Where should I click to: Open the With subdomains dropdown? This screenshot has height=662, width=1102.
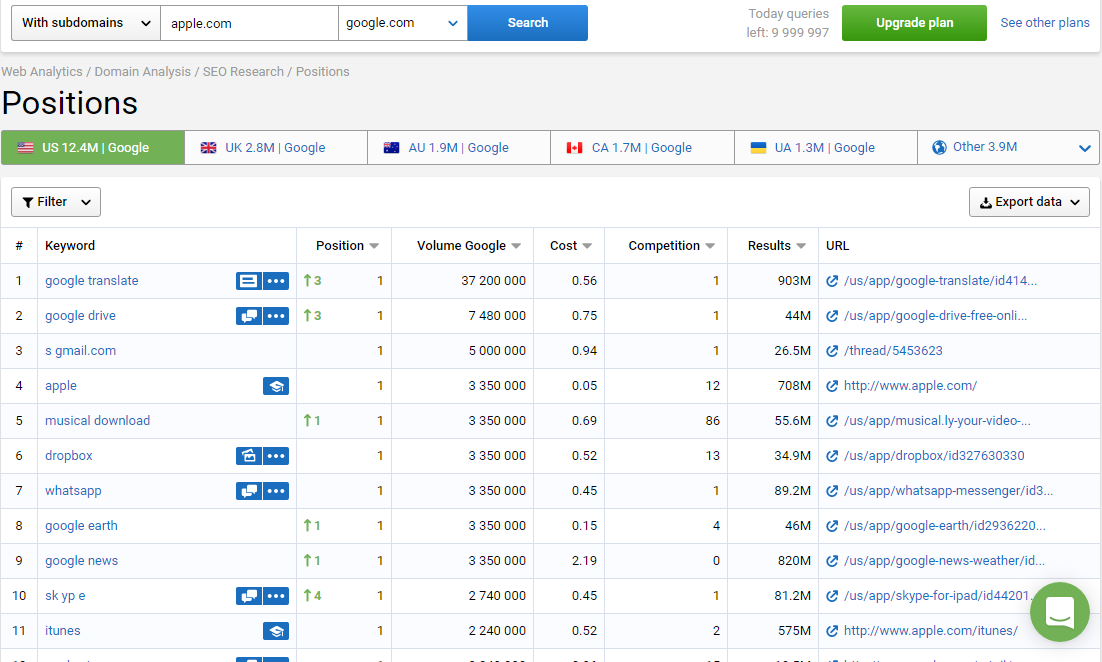[x=86, y=23]
